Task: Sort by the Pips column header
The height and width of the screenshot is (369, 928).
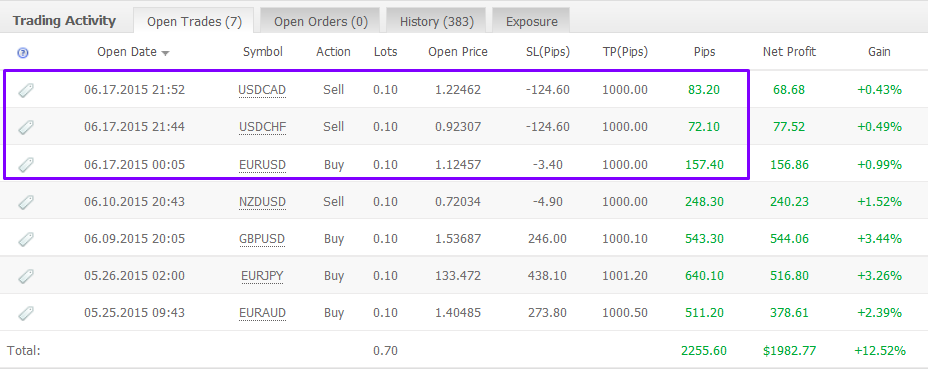Action: click(x=704, y=52)
